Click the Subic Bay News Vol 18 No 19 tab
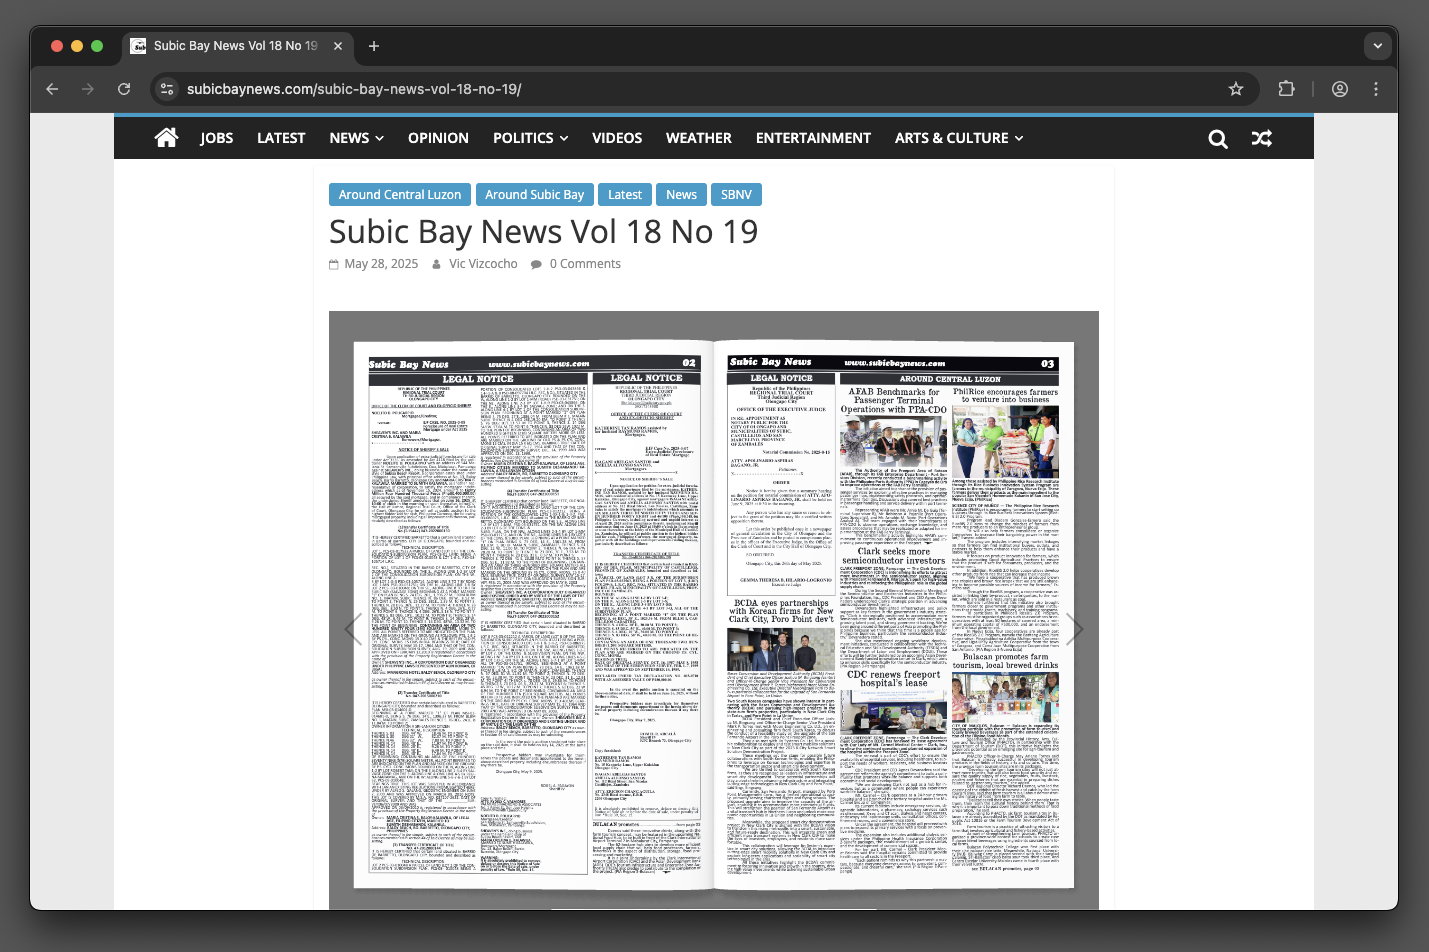The height and width of the screenshot is (952, 1429). tap(236, 46)
